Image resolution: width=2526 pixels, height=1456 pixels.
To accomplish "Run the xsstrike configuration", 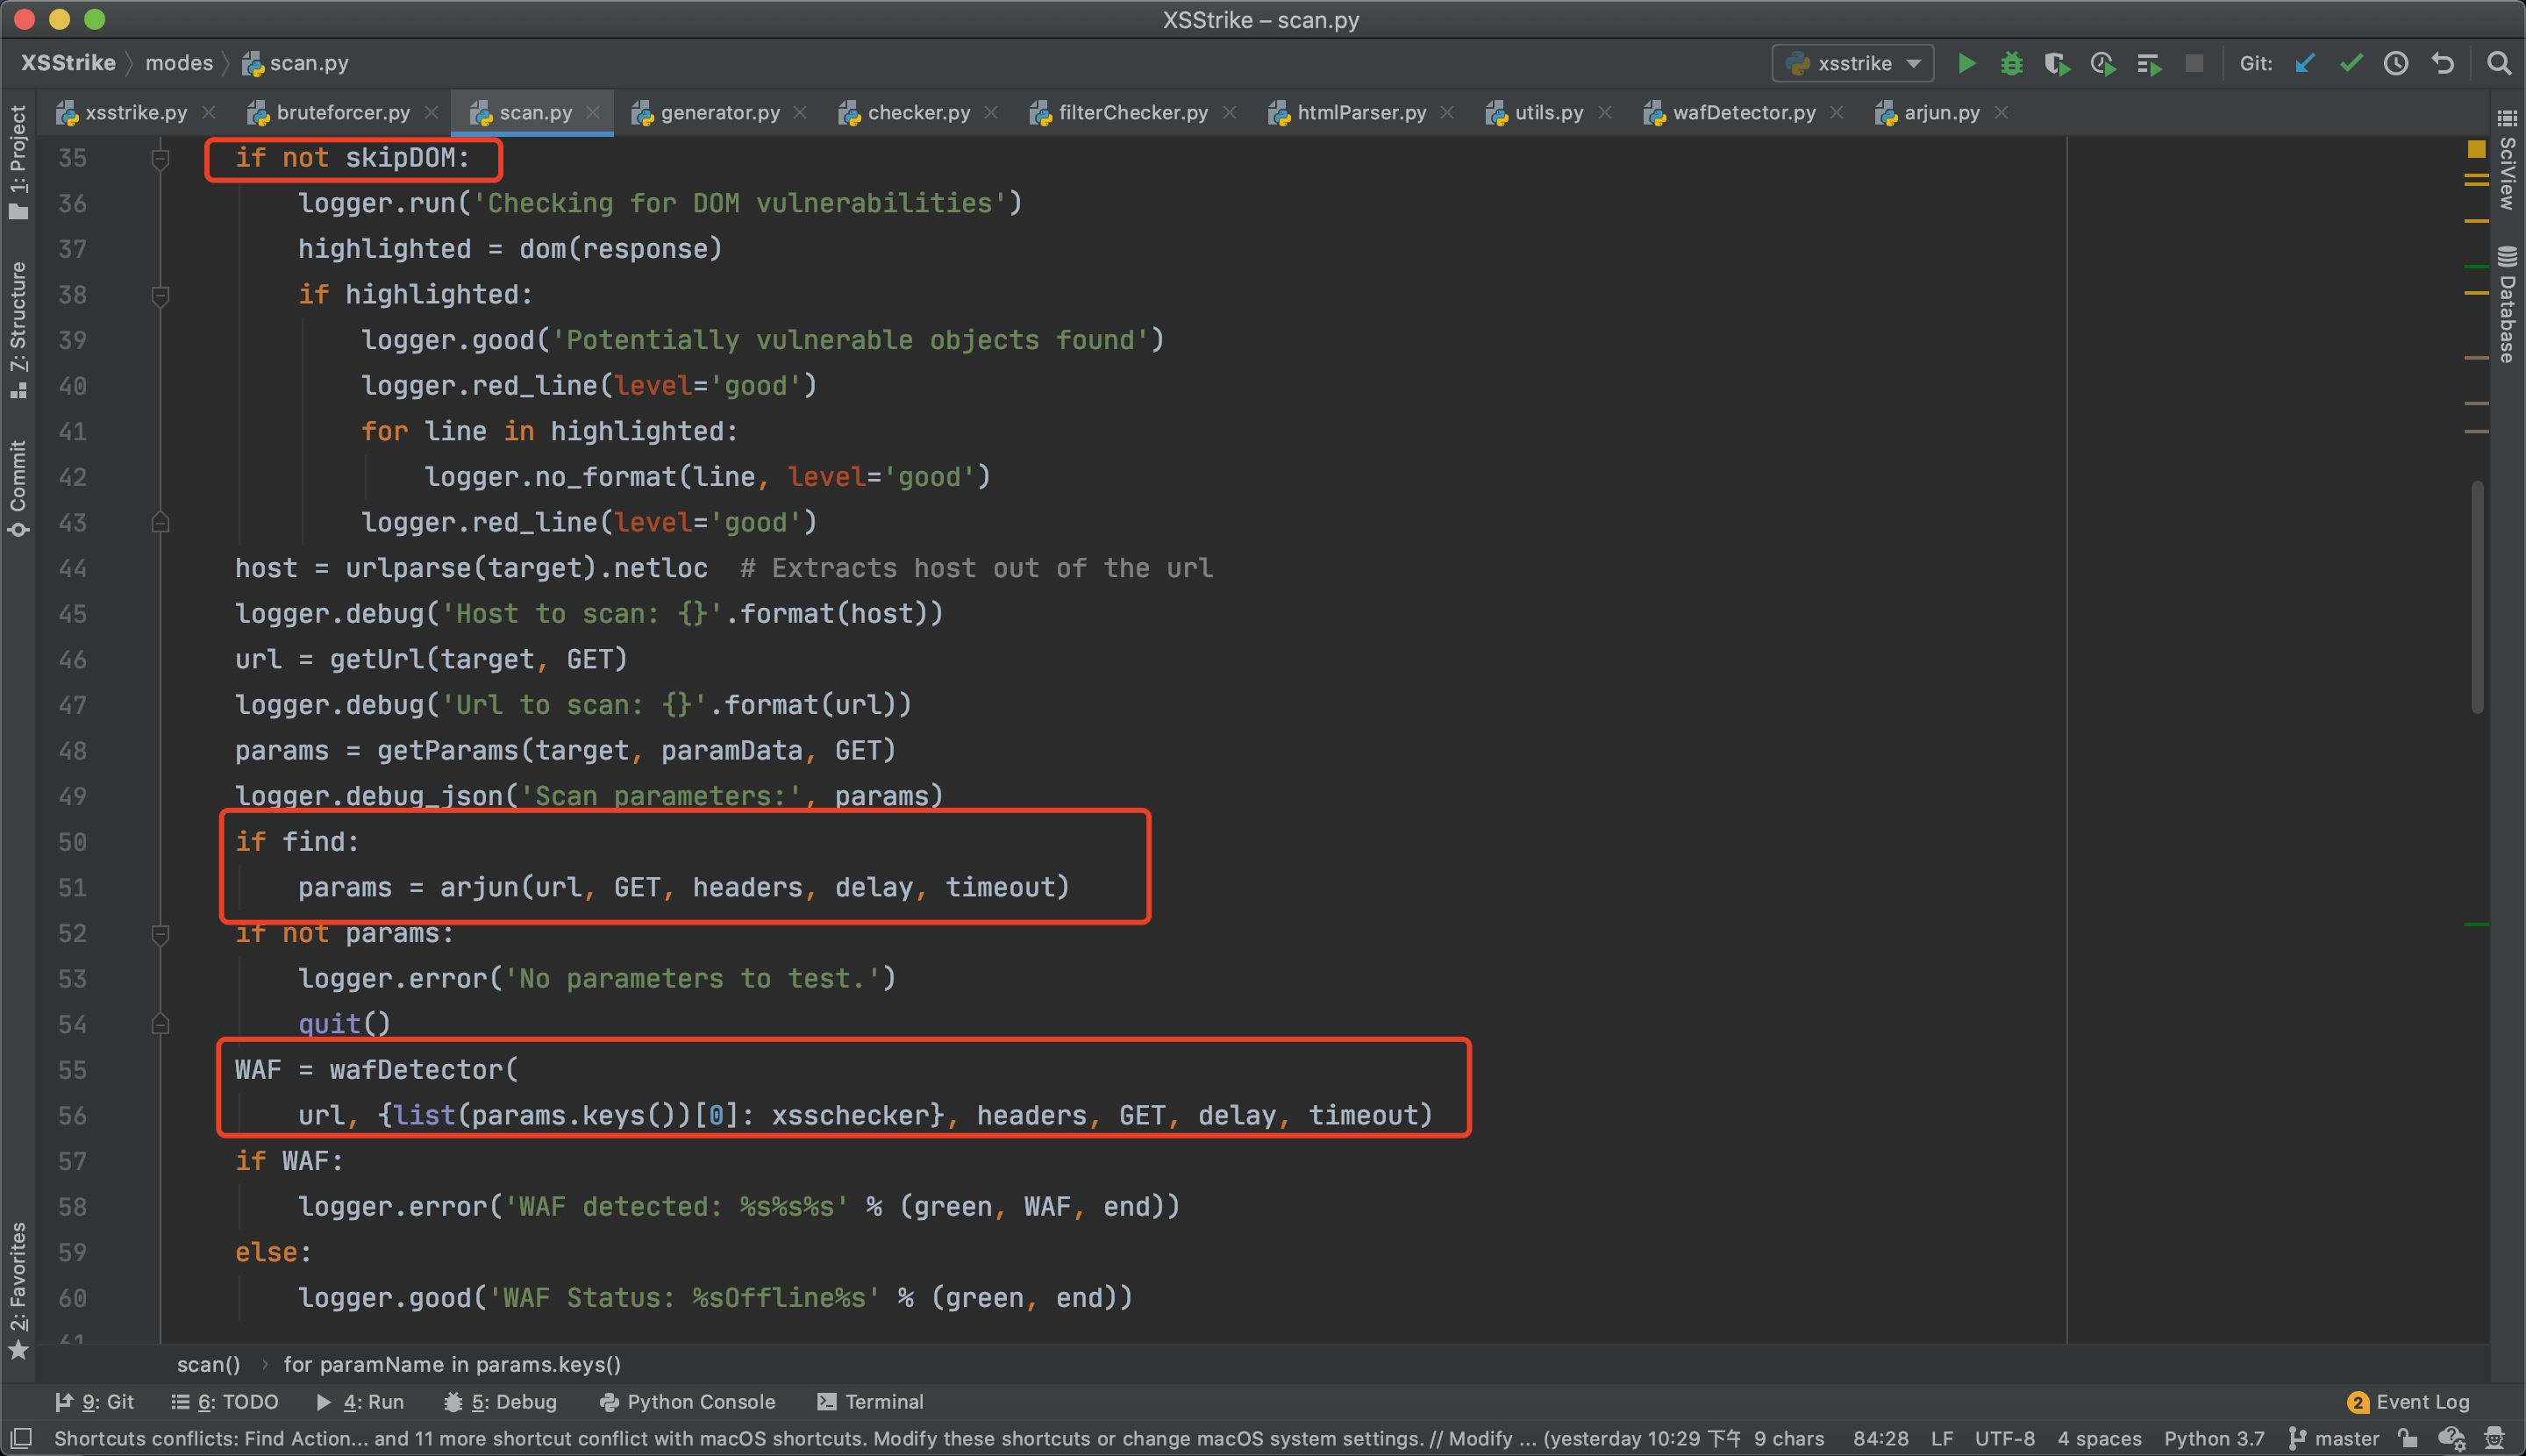I will pos(1965,63).
